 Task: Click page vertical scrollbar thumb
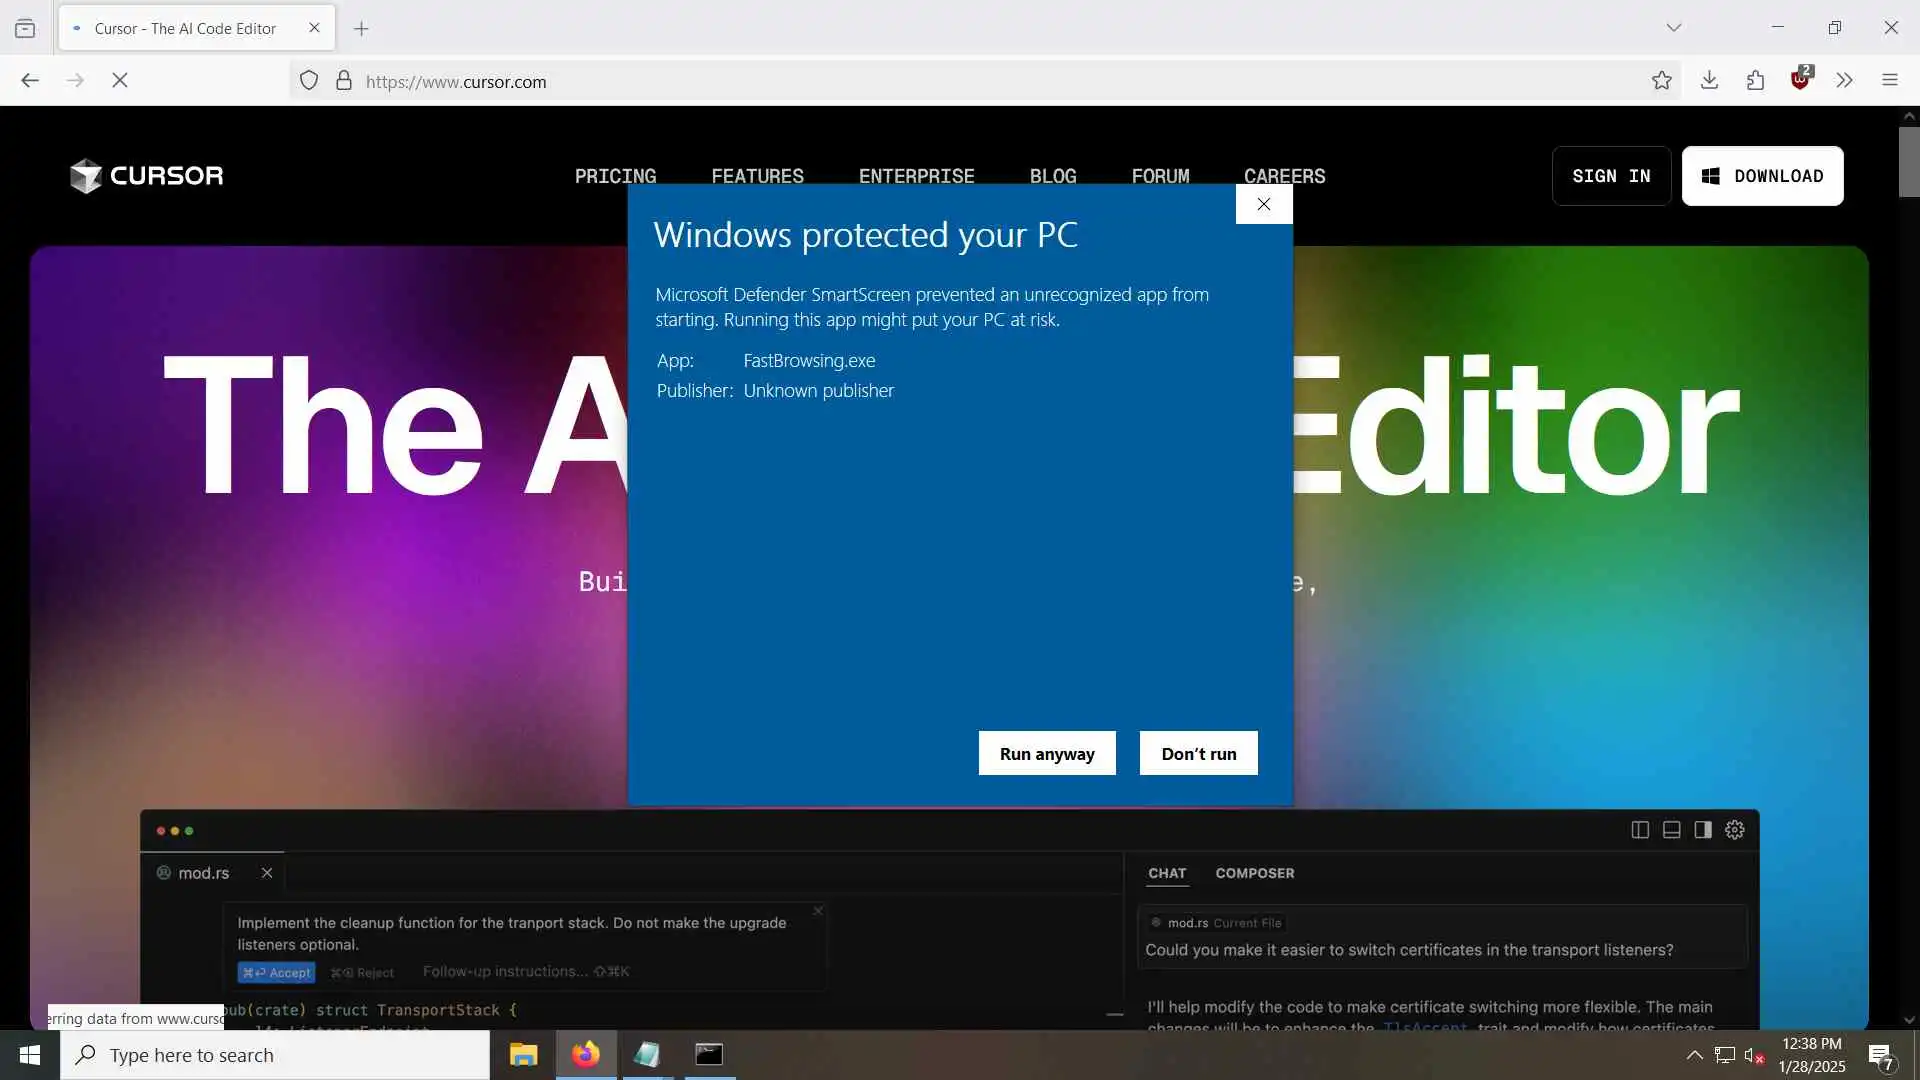[x=1908, y=160]
